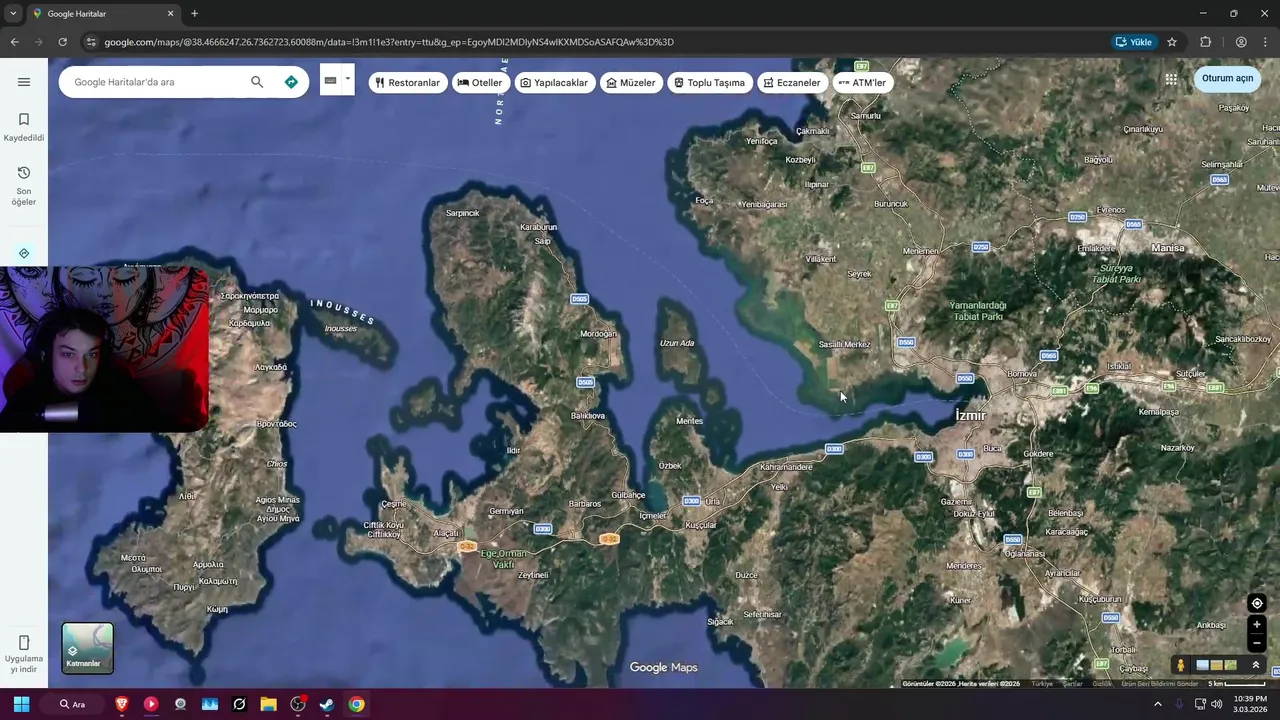Open the Chrome three-dot menu
The height and width of the screenshot is (720, 1280).
pyautogui.click(x=1266, y=42)
